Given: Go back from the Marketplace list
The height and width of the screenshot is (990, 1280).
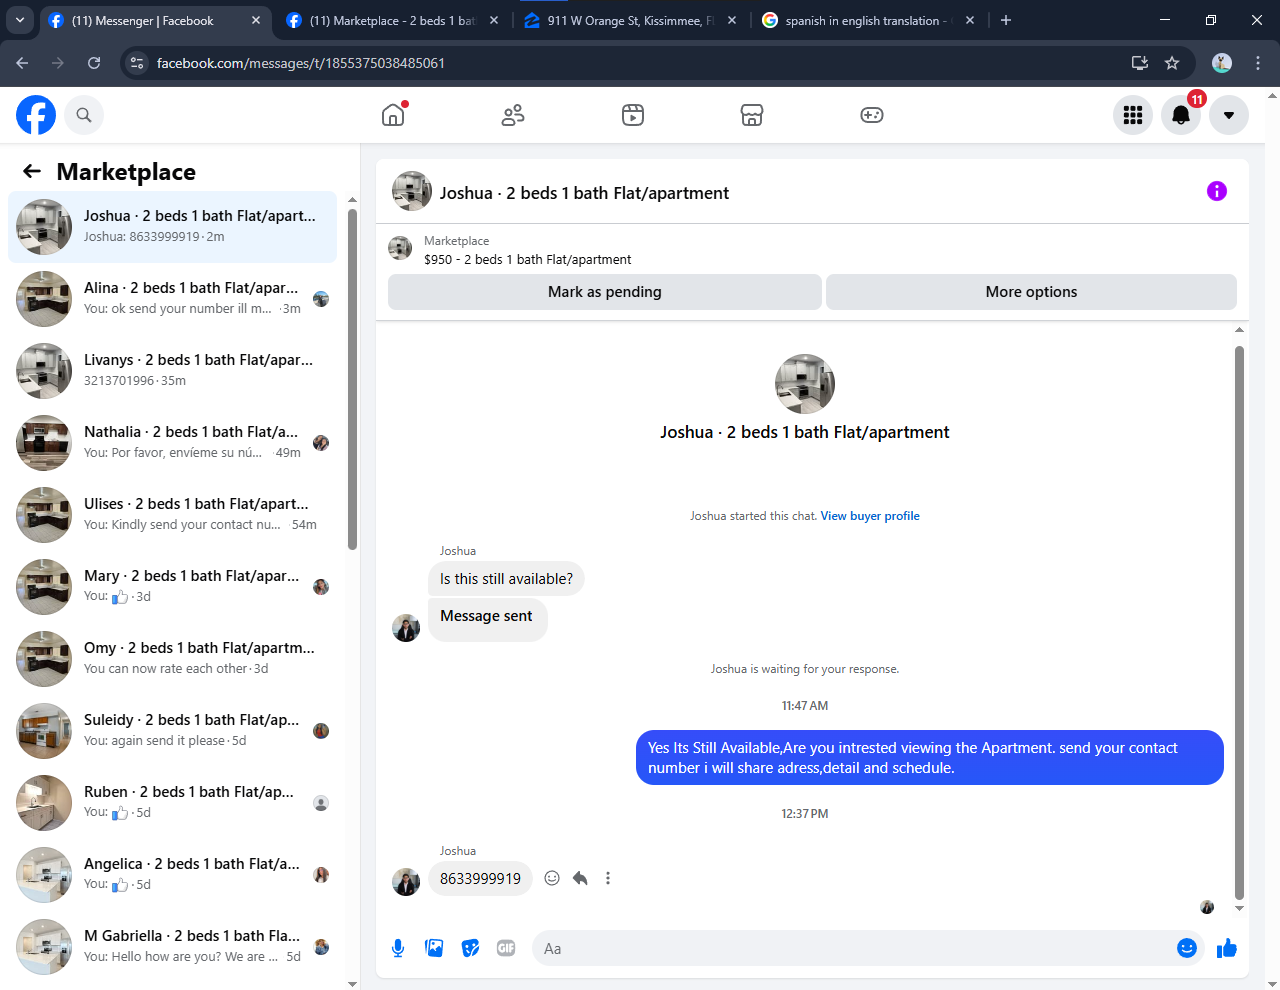Looking at the screenshot, I should tap(32, 171).
